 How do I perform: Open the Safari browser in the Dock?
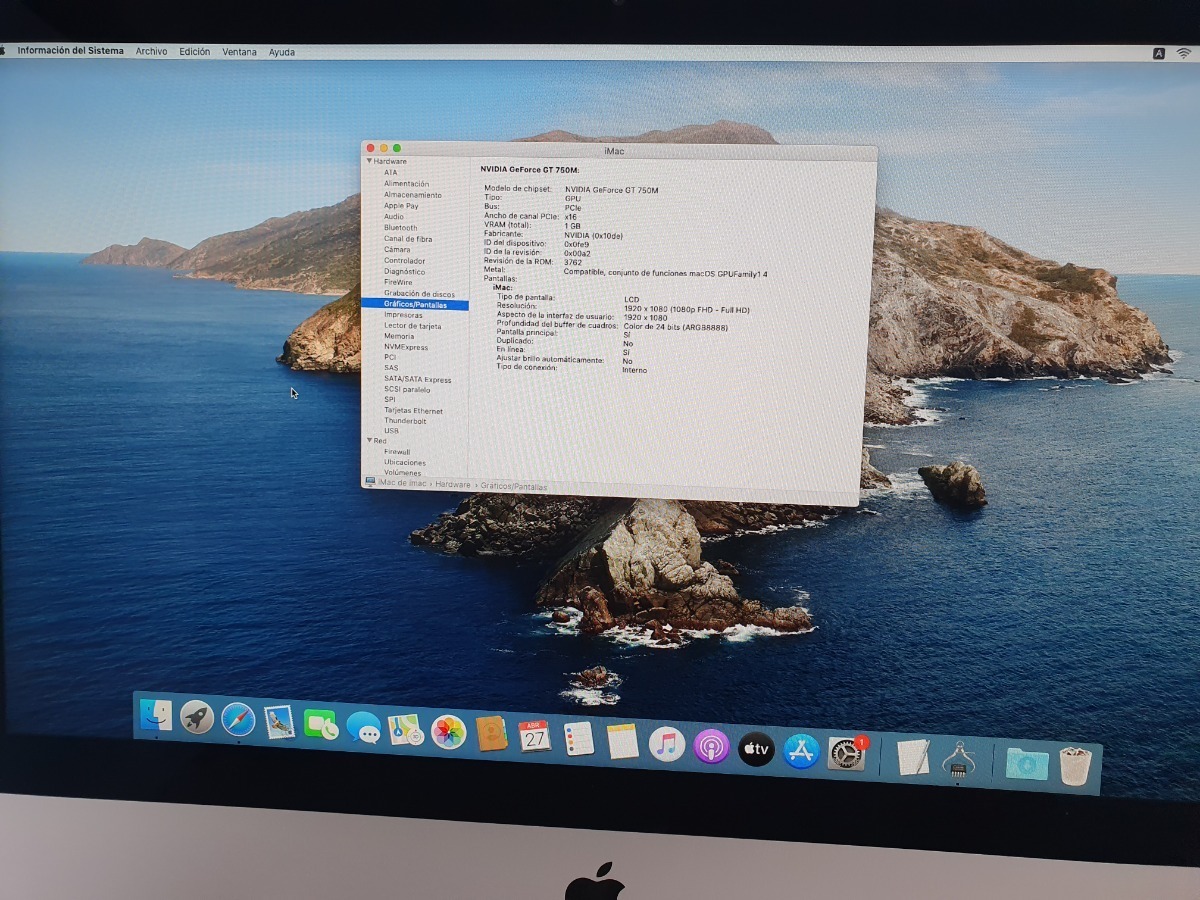tap(238, 719)
